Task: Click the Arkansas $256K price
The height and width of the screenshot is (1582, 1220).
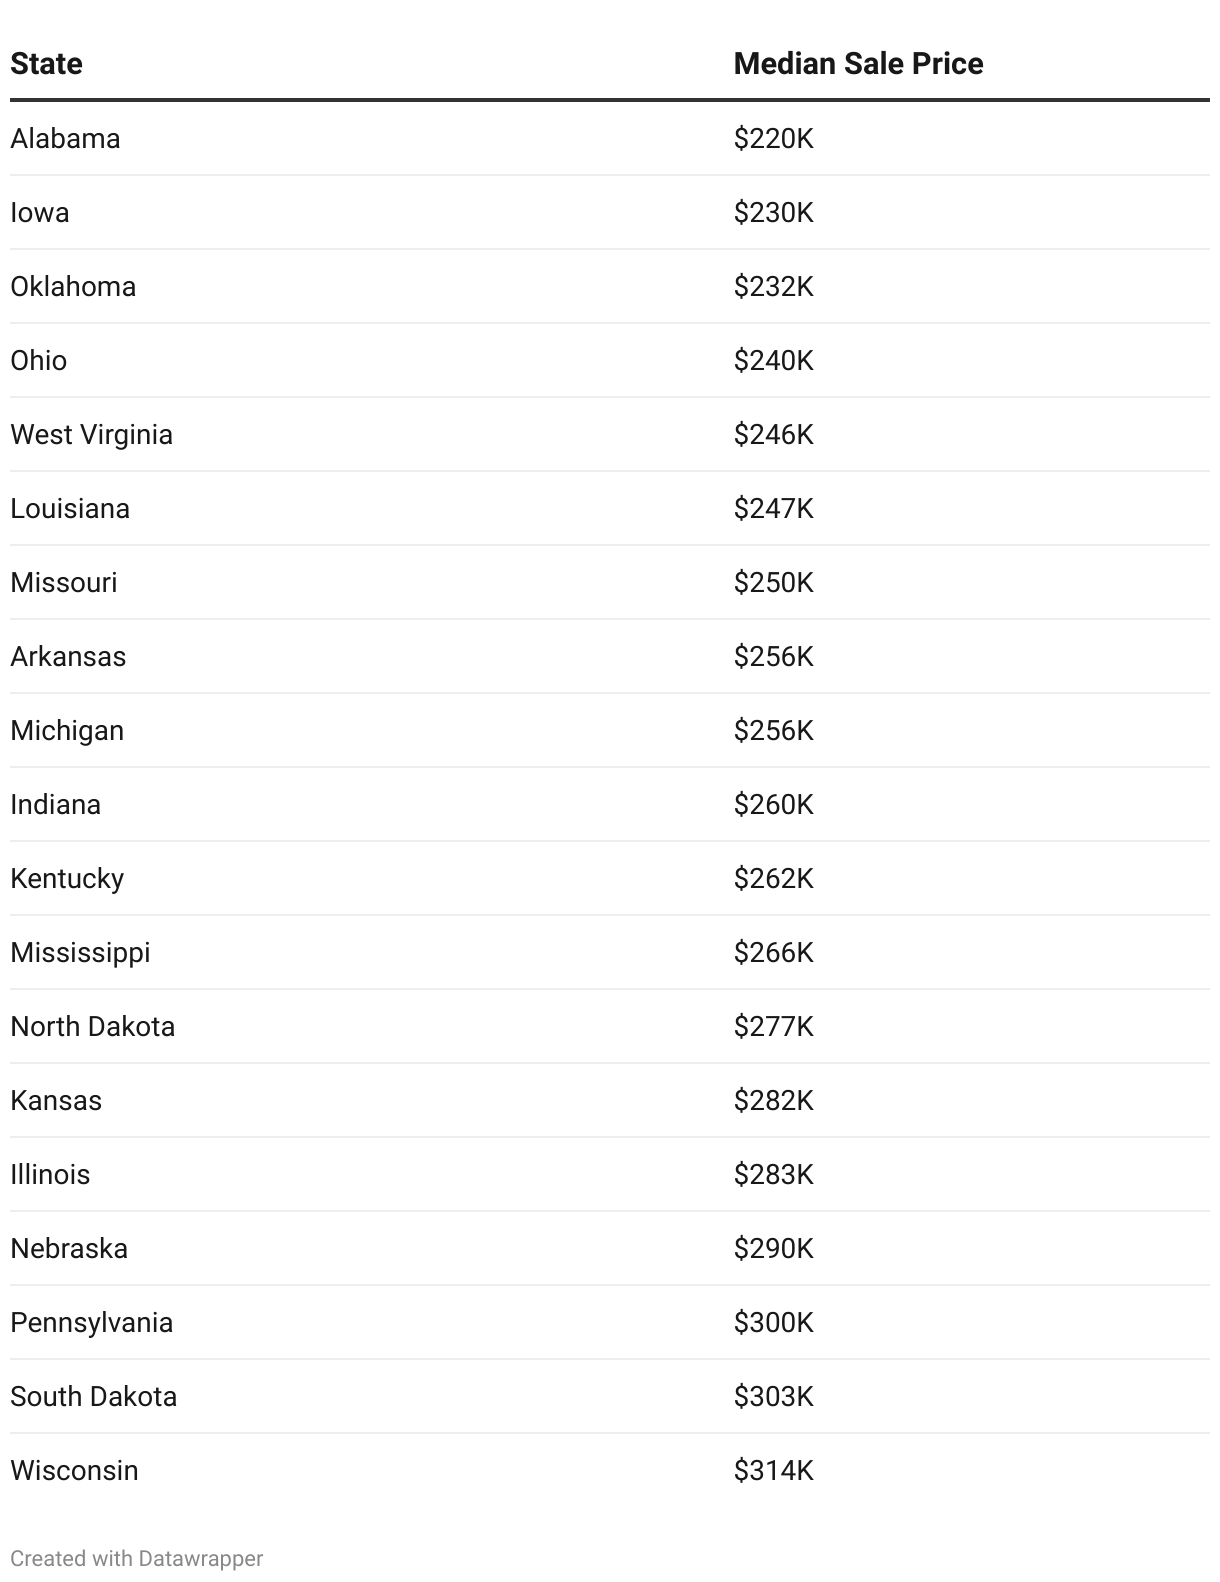Action: click(773, 656)
